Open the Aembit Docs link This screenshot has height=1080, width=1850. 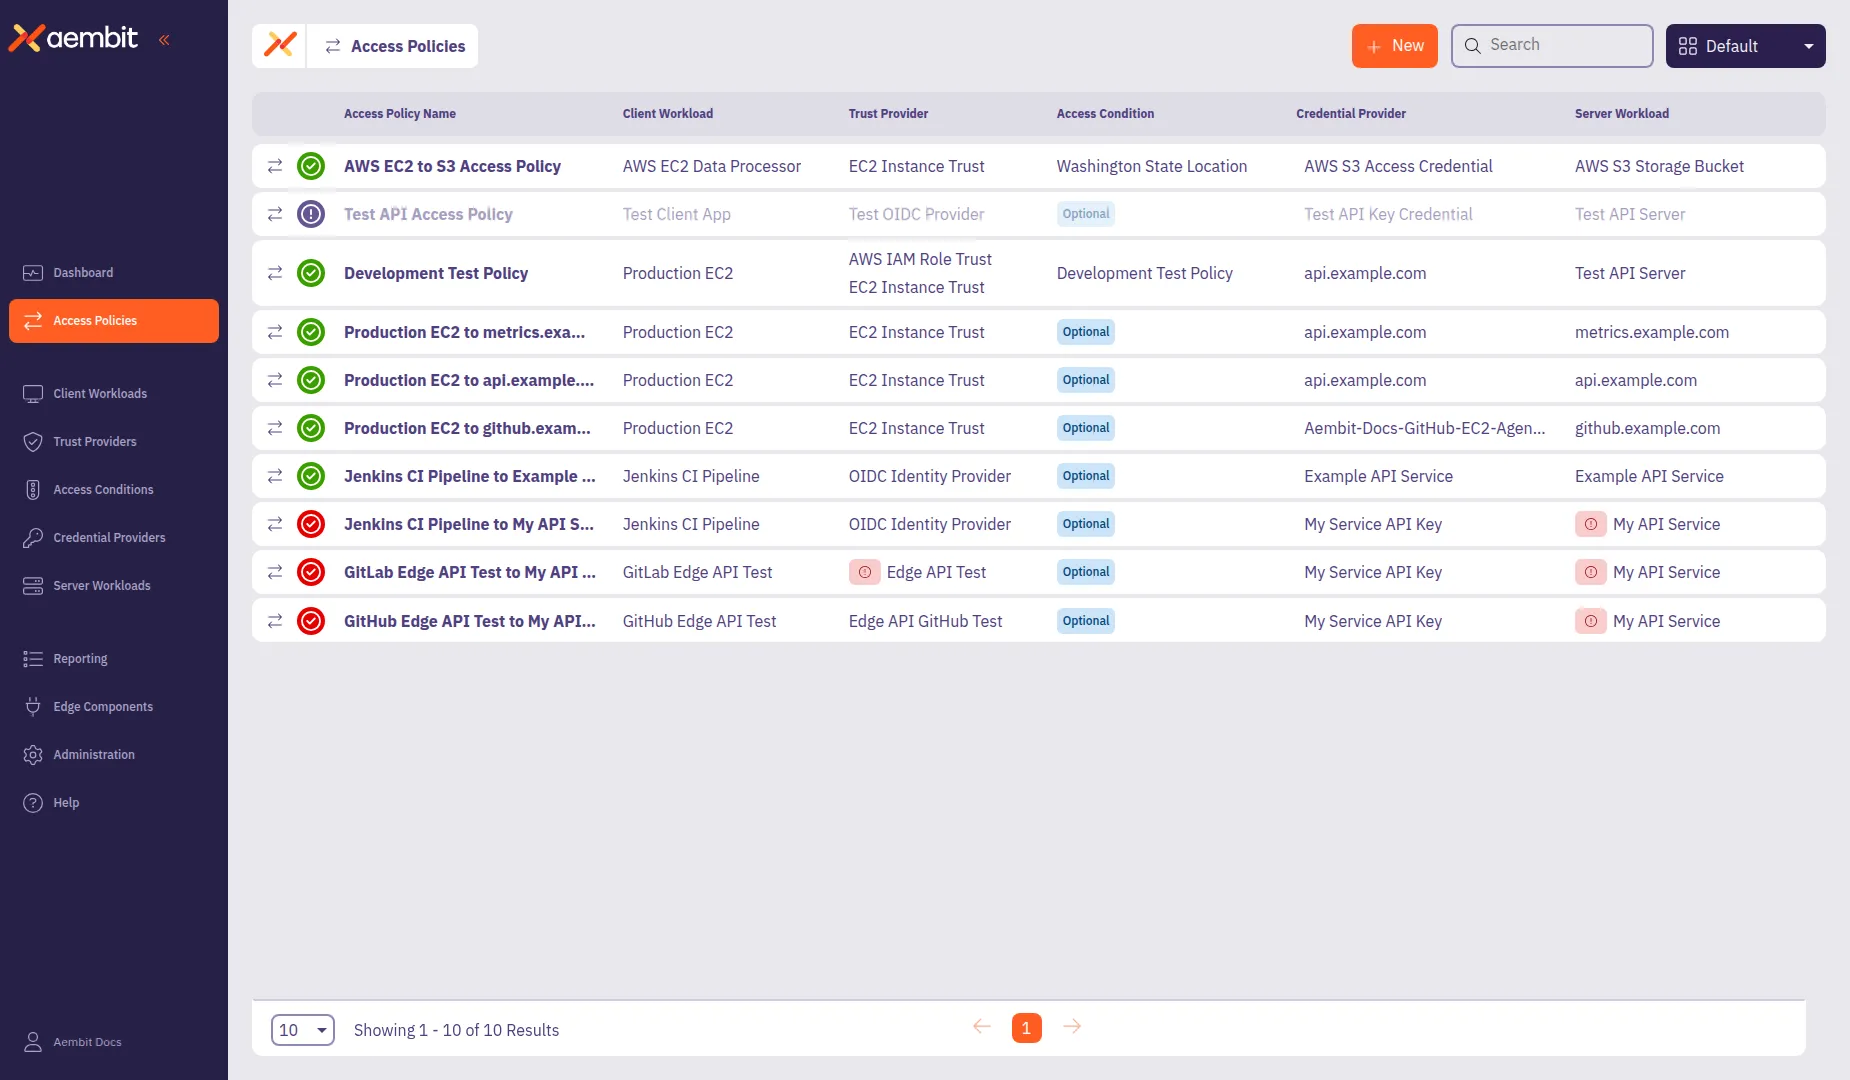pyautogui.click(x=86, y=1042)
